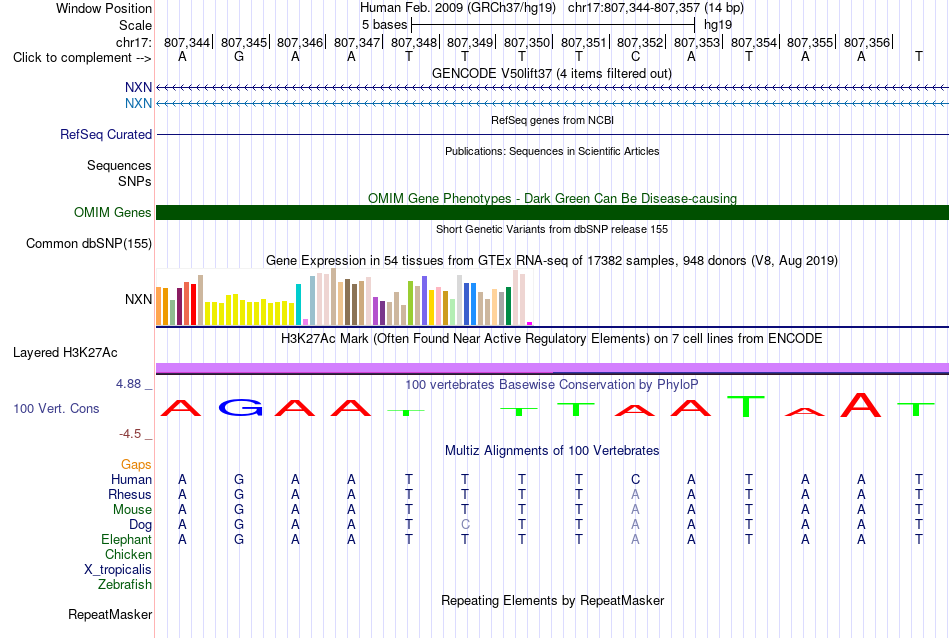Viewport: 950px width, 638px height.
Task: Click the orange 'Gaps' alignment label
Action: [x=136, y=465]
